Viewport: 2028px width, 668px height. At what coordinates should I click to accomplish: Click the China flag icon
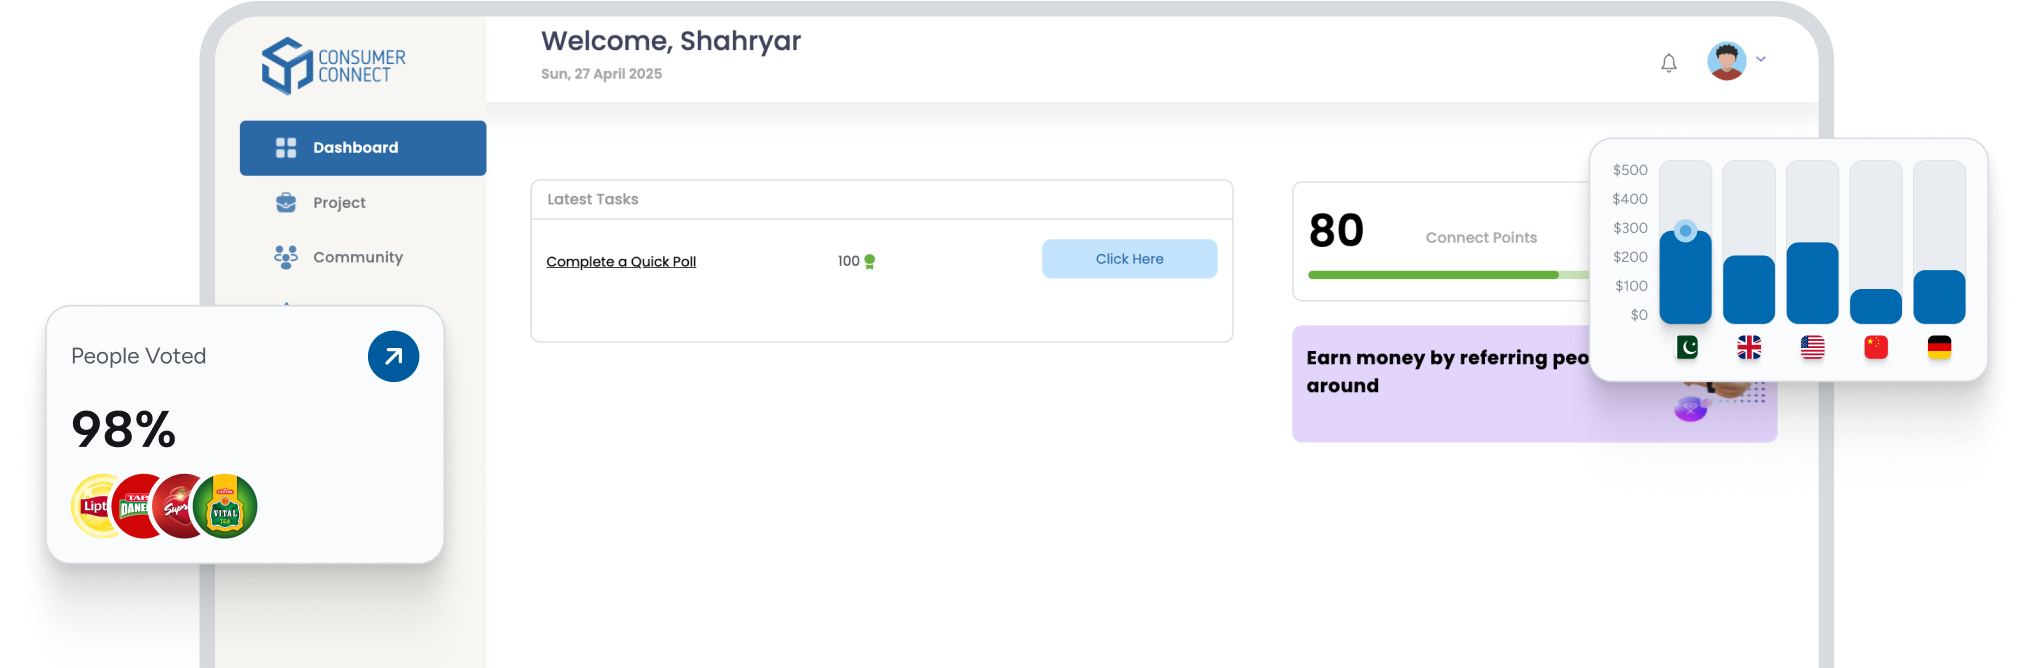tap(1876, 347)
